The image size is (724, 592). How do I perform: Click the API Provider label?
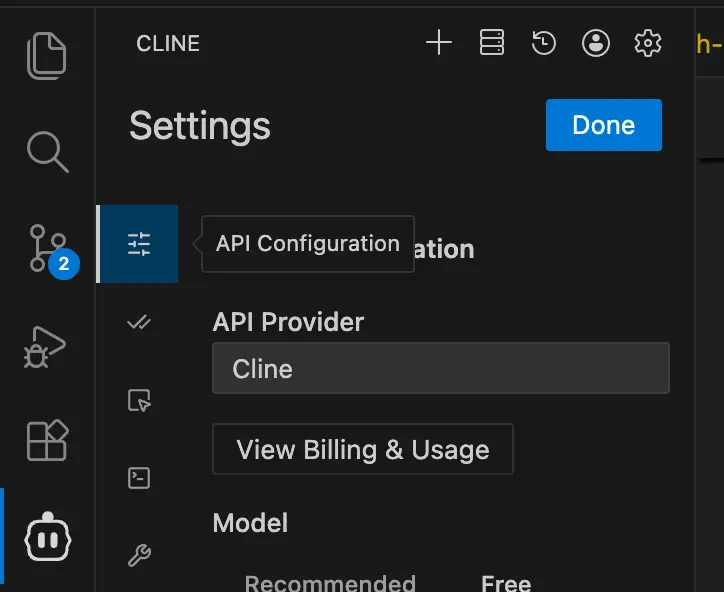click(x=288, y=321)
